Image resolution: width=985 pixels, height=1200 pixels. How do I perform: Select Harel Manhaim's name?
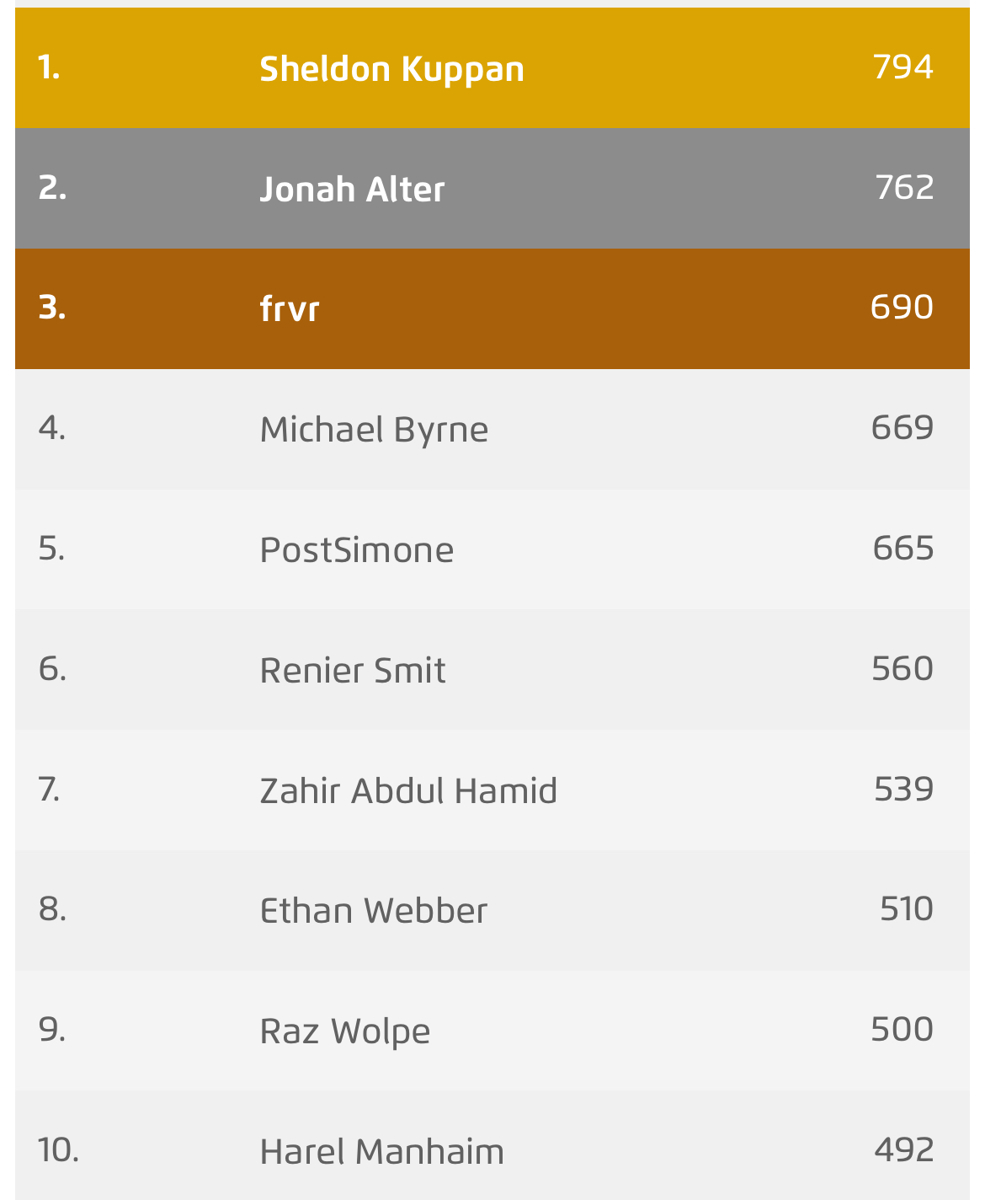point(381,1152)
